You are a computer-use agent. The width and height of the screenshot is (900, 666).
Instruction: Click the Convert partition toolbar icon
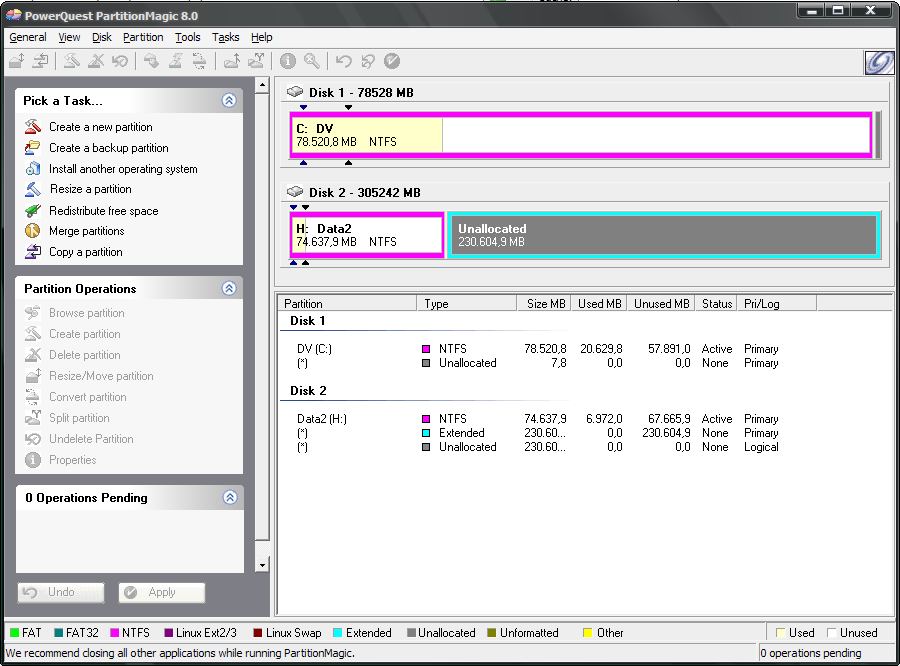pos(199,61)
